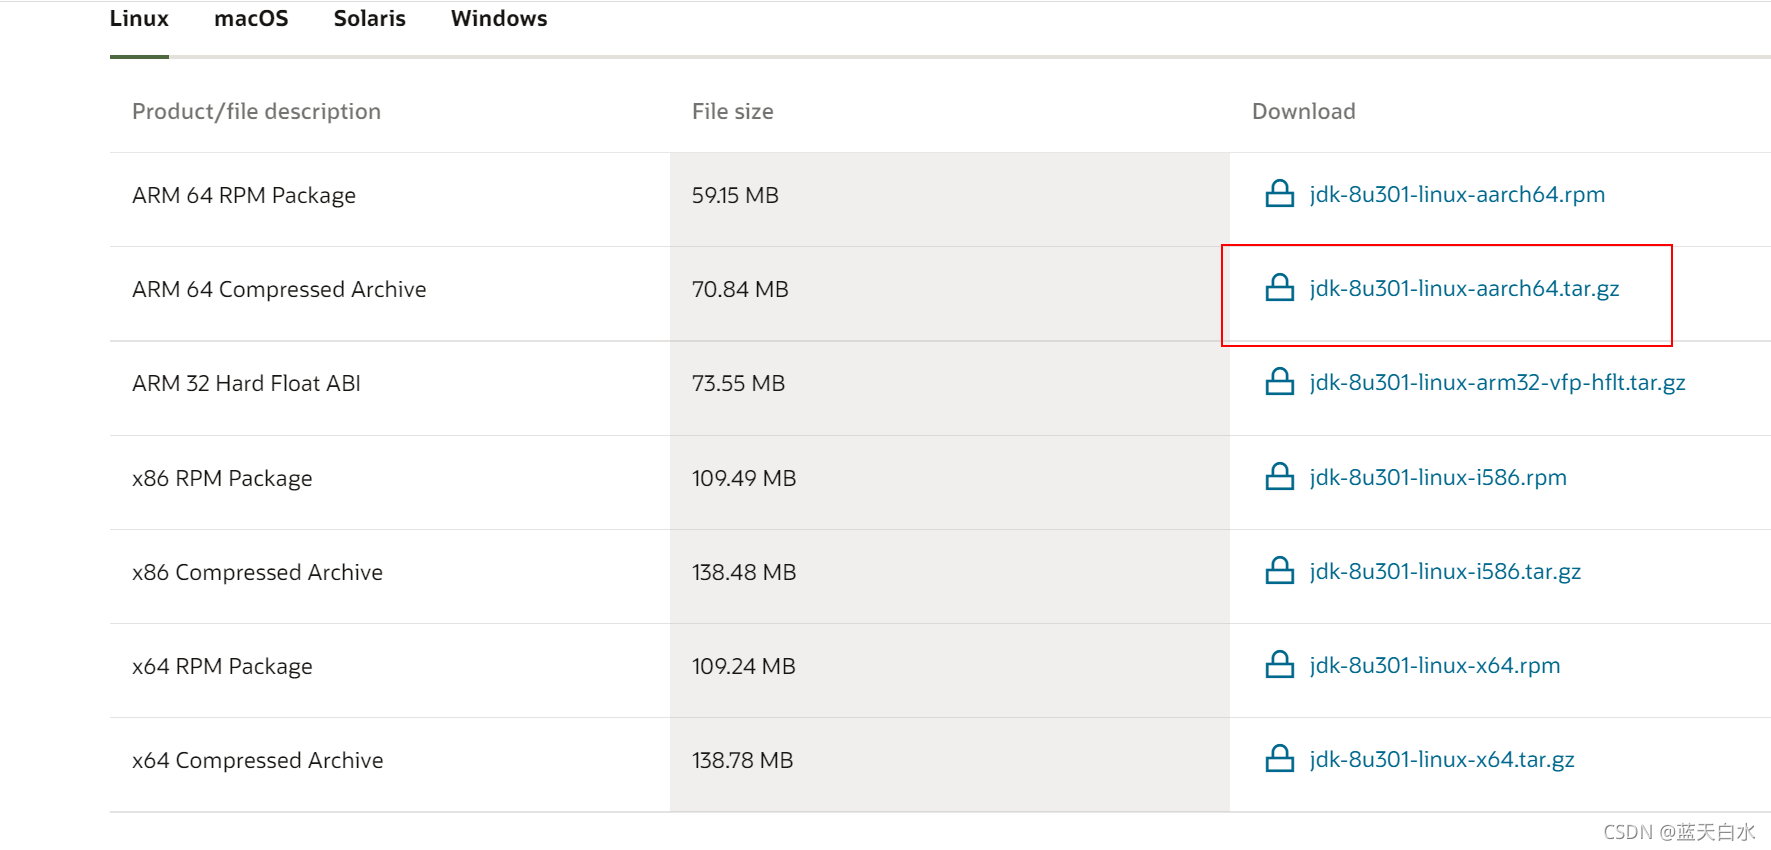This screenshot has height=850, width=1771.
Task: Click lock icon beside jdk-8u301-linux-i586.rpm
Action: pos(1280,477)
